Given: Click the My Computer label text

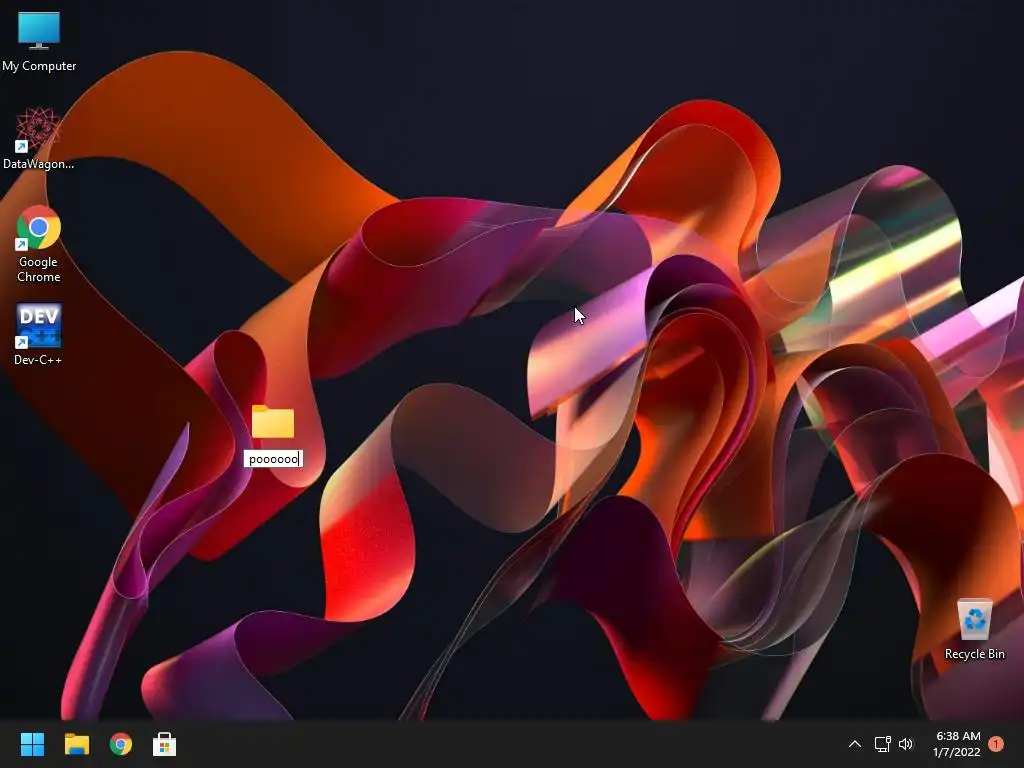Looking at the screenshot, I should 39,66.
